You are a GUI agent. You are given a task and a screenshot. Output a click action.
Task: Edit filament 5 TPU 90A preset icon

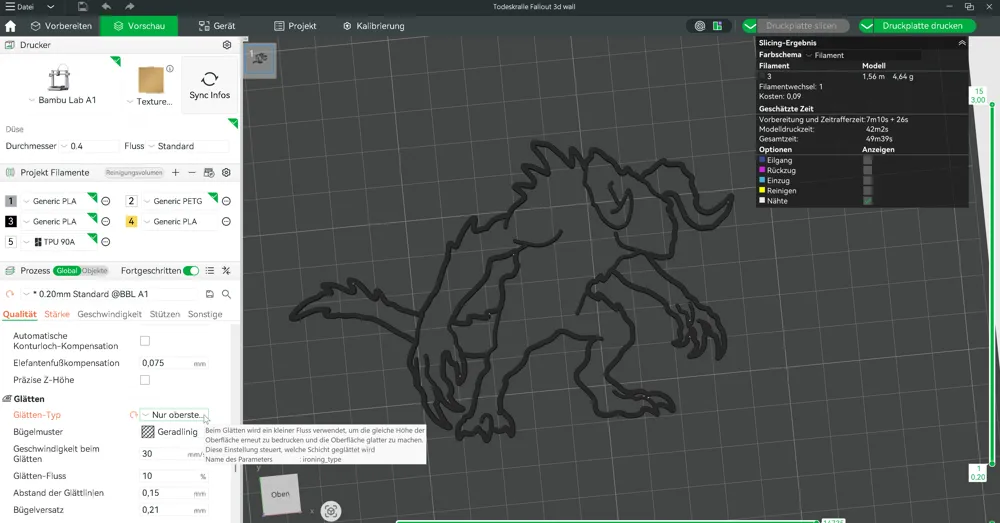point(106,242)
